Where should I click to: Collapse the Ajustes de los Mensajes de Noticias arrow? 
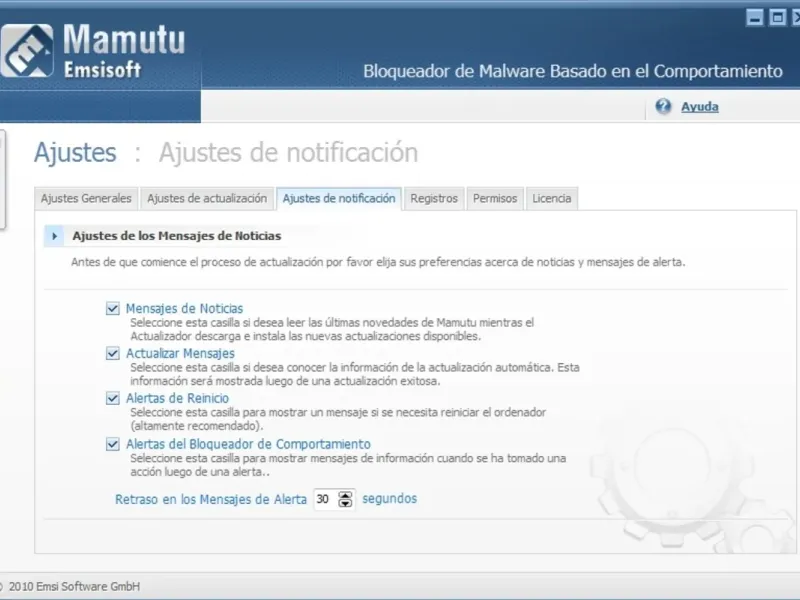[54, 236]
